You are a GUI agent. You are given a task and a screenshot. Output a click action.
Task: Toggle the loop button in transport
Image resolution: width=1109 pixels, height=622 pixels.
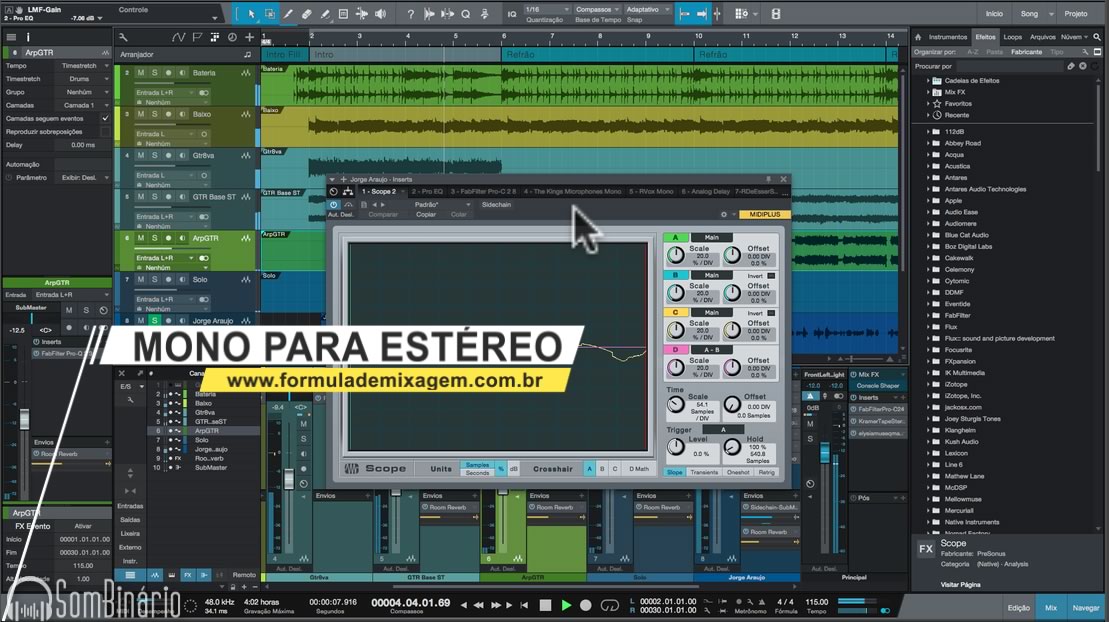pyautogui.click(x=610, y=605)
